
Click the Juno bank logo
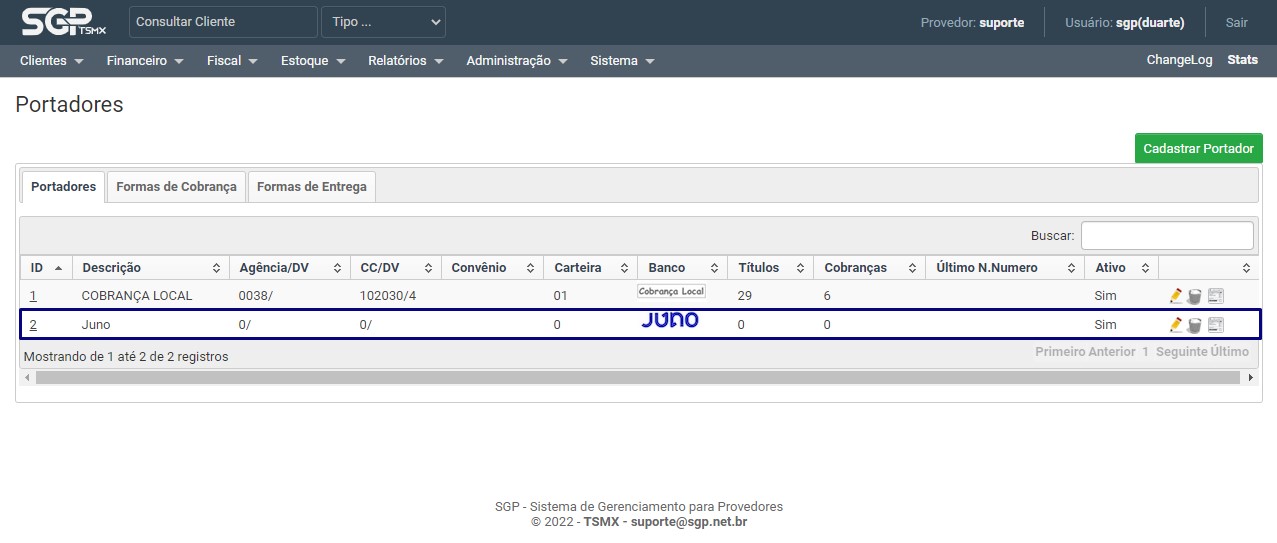pyautogui.click(x=670, y=320)
